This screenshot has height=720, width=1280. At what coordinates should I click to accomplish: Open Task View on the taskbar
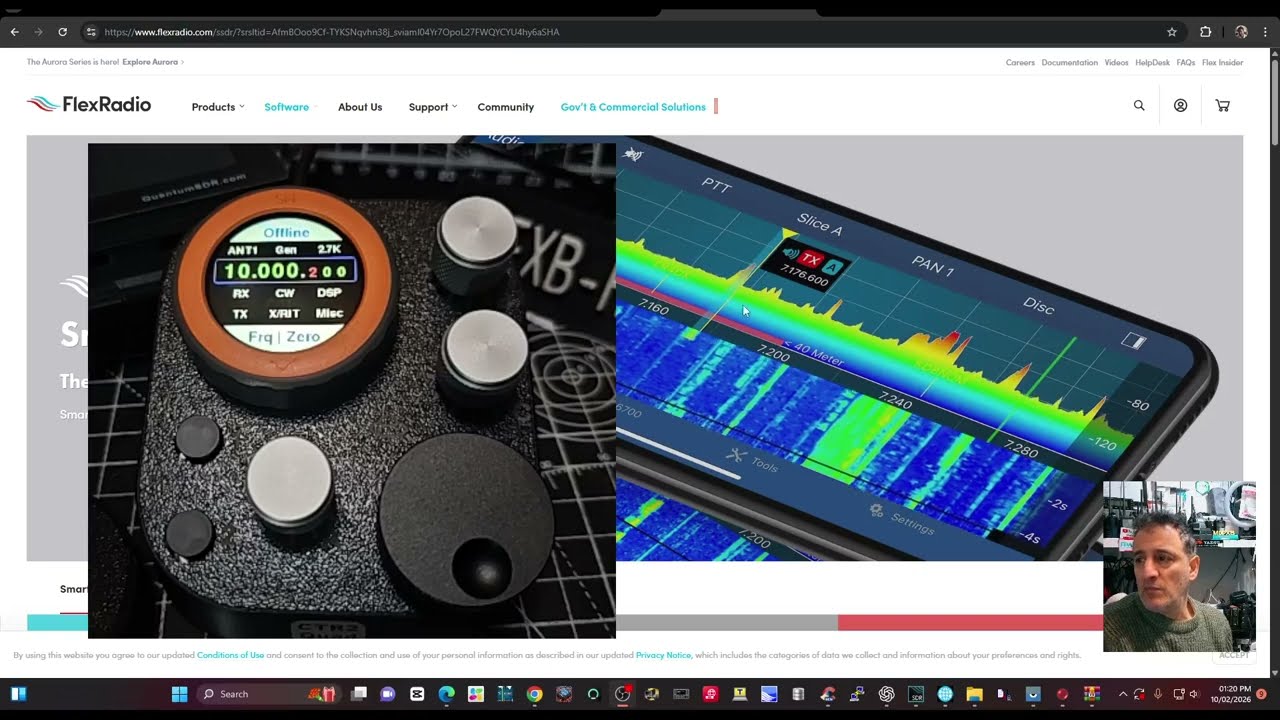359,694
